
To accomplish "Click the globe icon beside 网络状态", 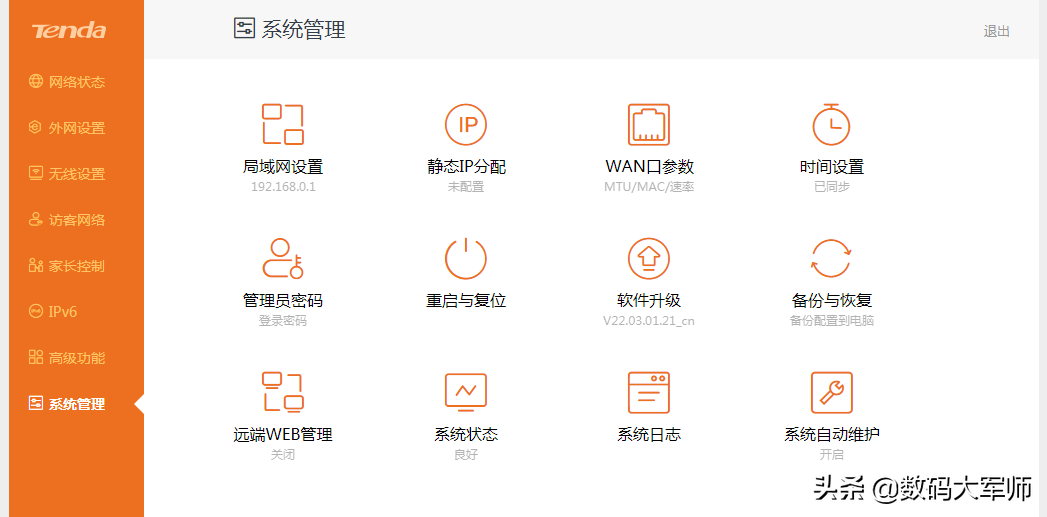I will pos(35,81).
